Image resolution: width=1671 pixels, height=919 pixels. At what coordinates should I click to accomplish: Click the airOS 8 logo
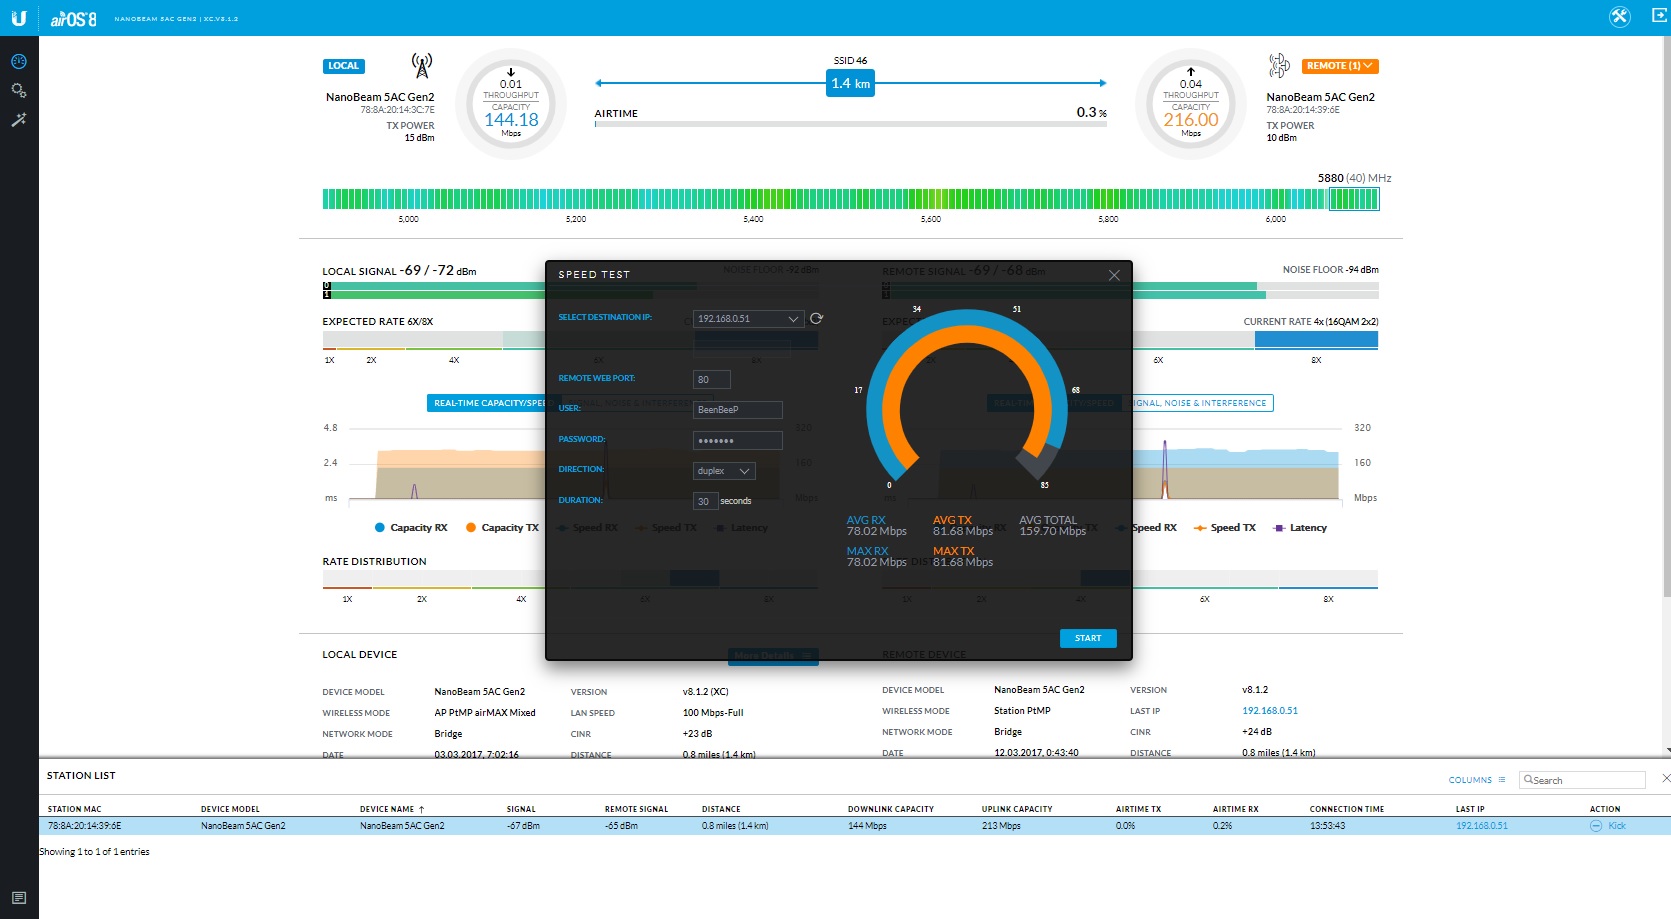[x=74, y=18]
